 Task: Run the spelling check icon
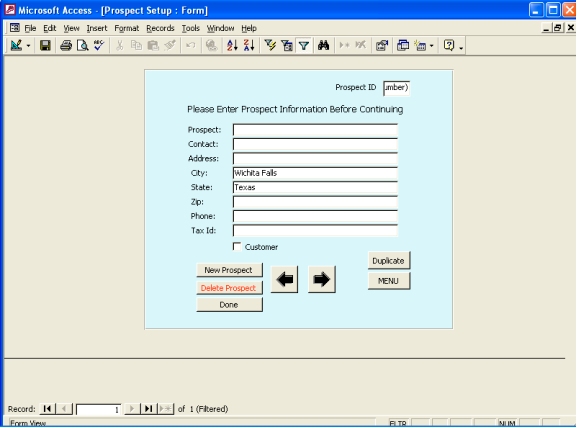click(x=99, y=46)
